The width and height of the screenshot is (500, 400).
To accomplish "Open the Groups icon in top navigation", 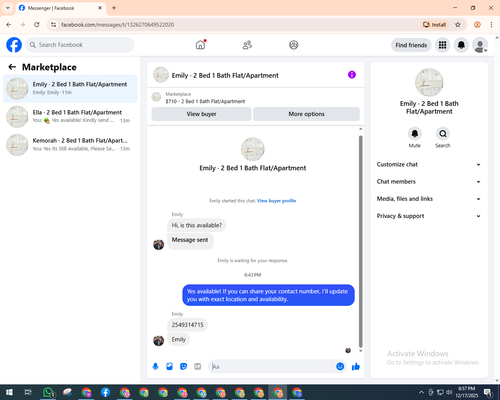I will point(294,45).
